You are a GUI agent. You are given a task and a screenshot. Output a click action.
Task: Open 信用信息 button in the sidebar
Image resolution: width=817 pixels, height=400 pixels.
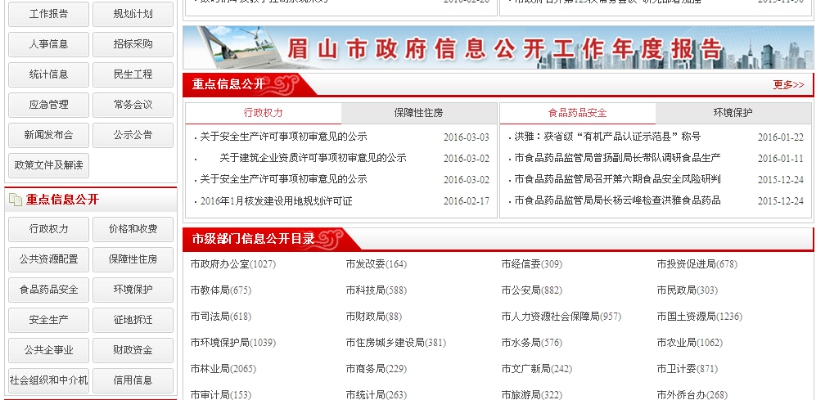pos(133,381)
